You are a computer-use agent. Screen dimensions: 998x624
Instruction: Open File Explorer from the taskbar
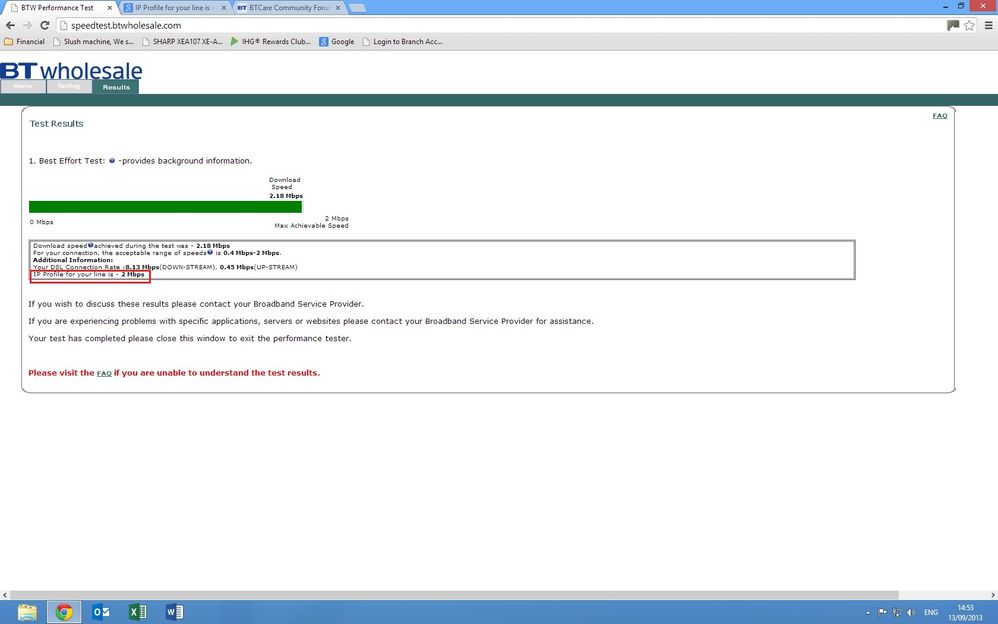[x=27, y=612]
